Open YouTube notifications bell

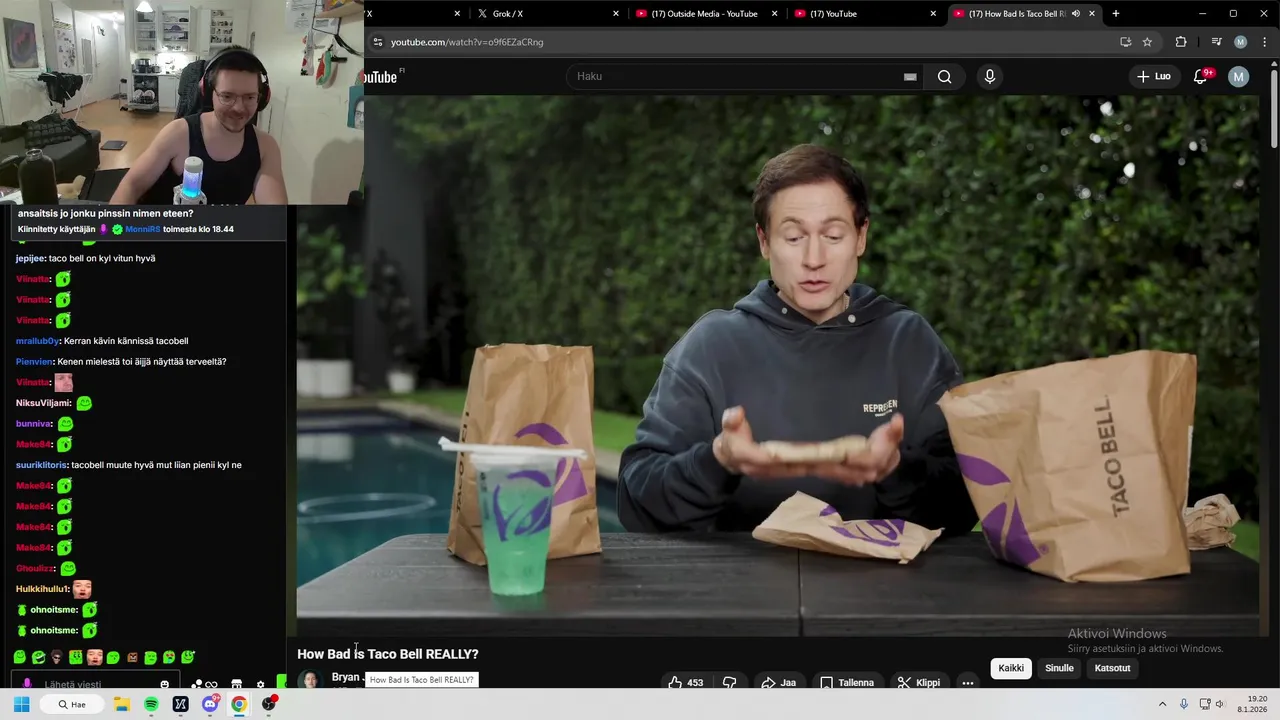(x=1201, y=76)
